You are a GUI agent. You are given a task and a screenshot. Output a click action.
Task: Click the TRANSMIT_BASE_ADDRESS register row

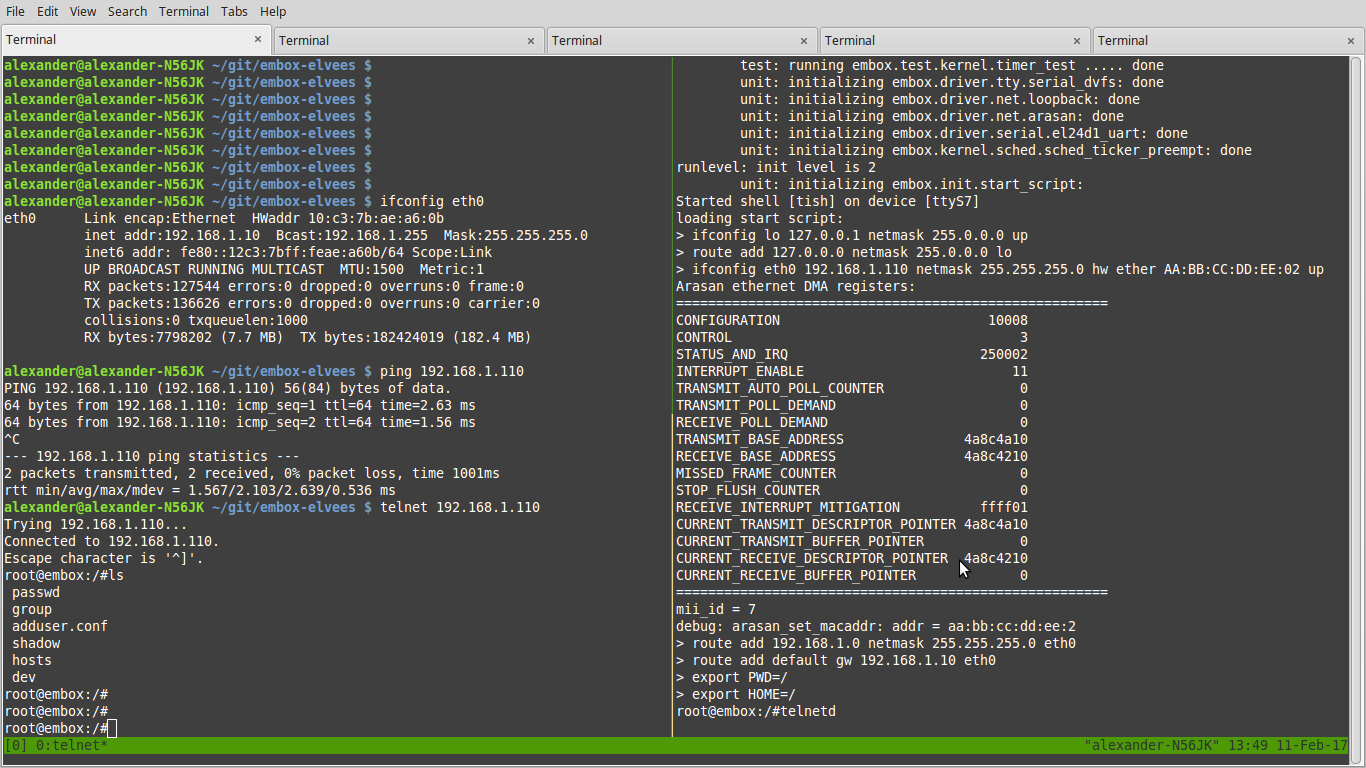(852, 439)
